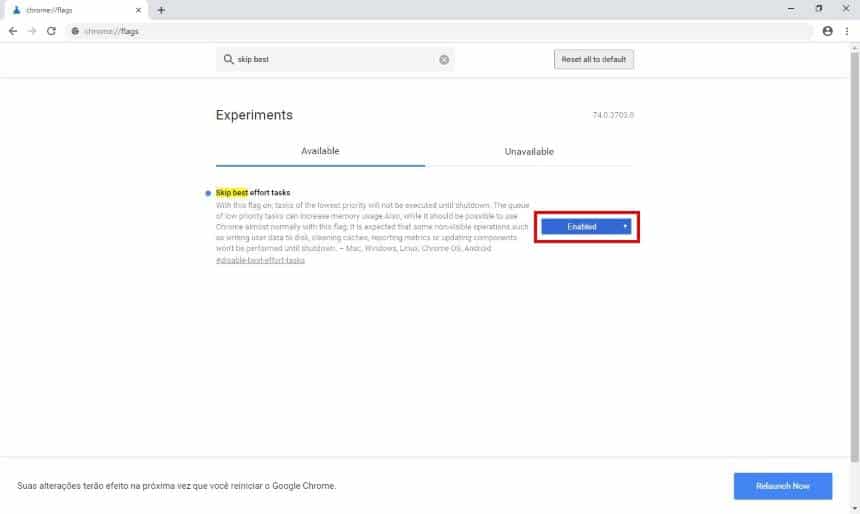
Task: Go back using the browser back arrow
Action: 13,31
